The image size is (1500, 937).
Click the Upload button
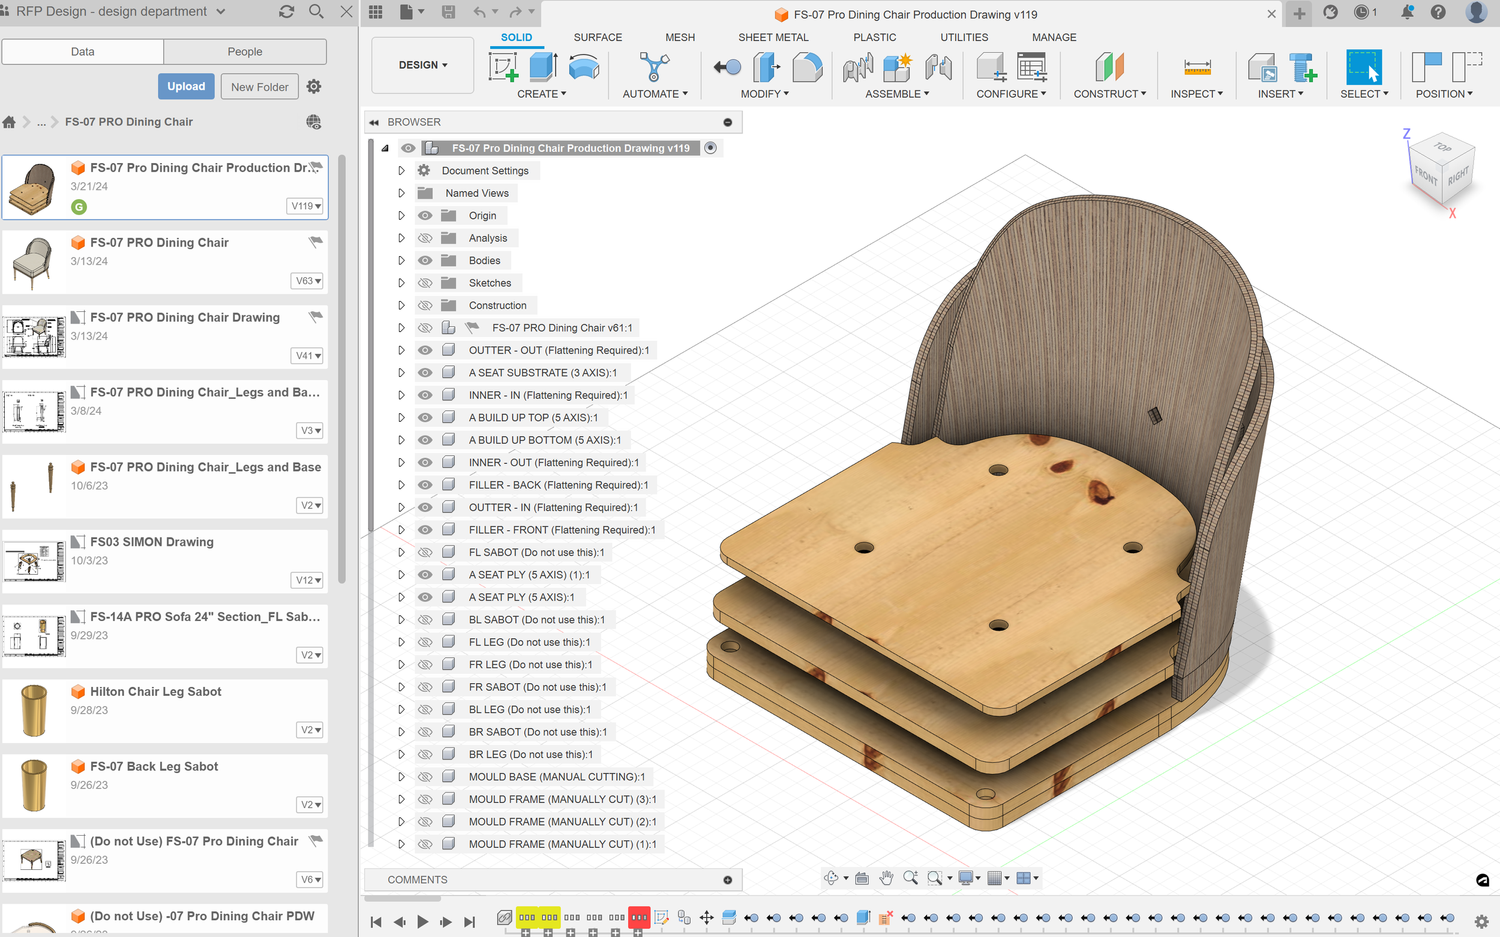(x=186, y=87)
